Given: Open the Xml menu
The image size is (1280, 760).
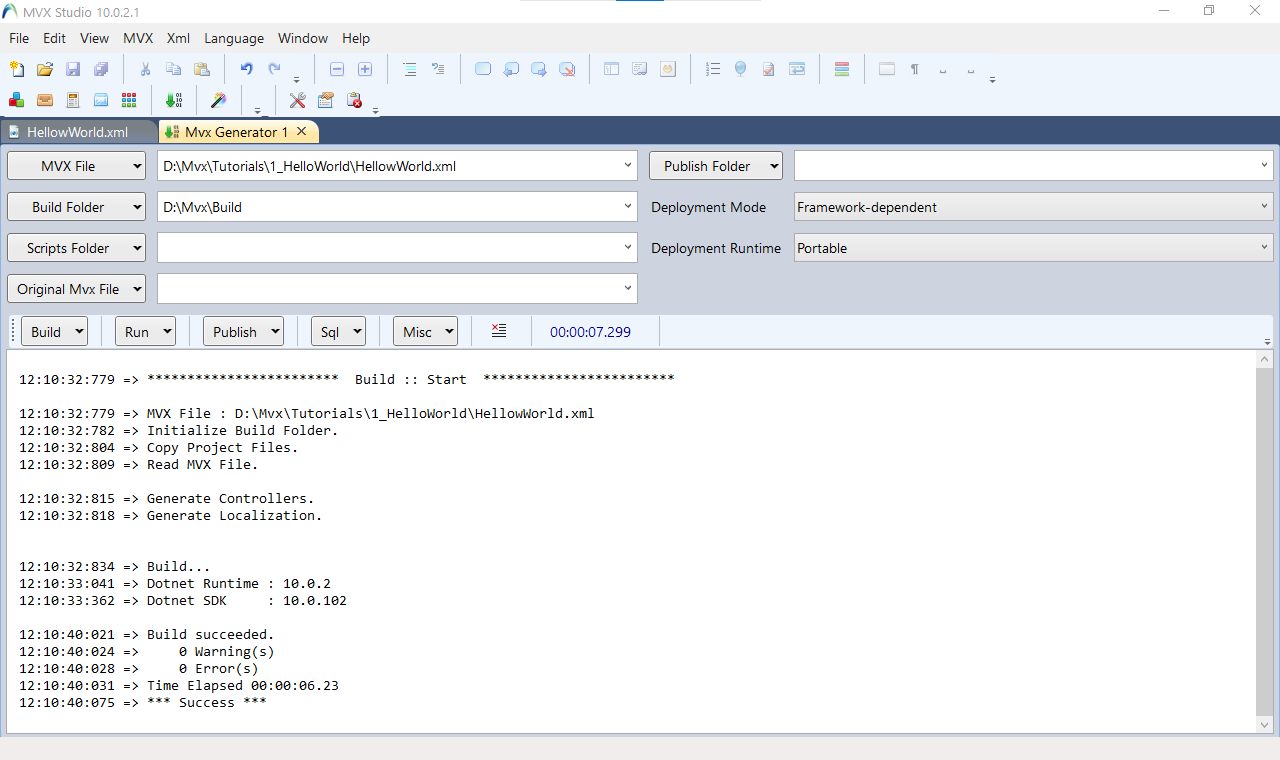Looking at the screenshot, I should click(x=178, y=38).
